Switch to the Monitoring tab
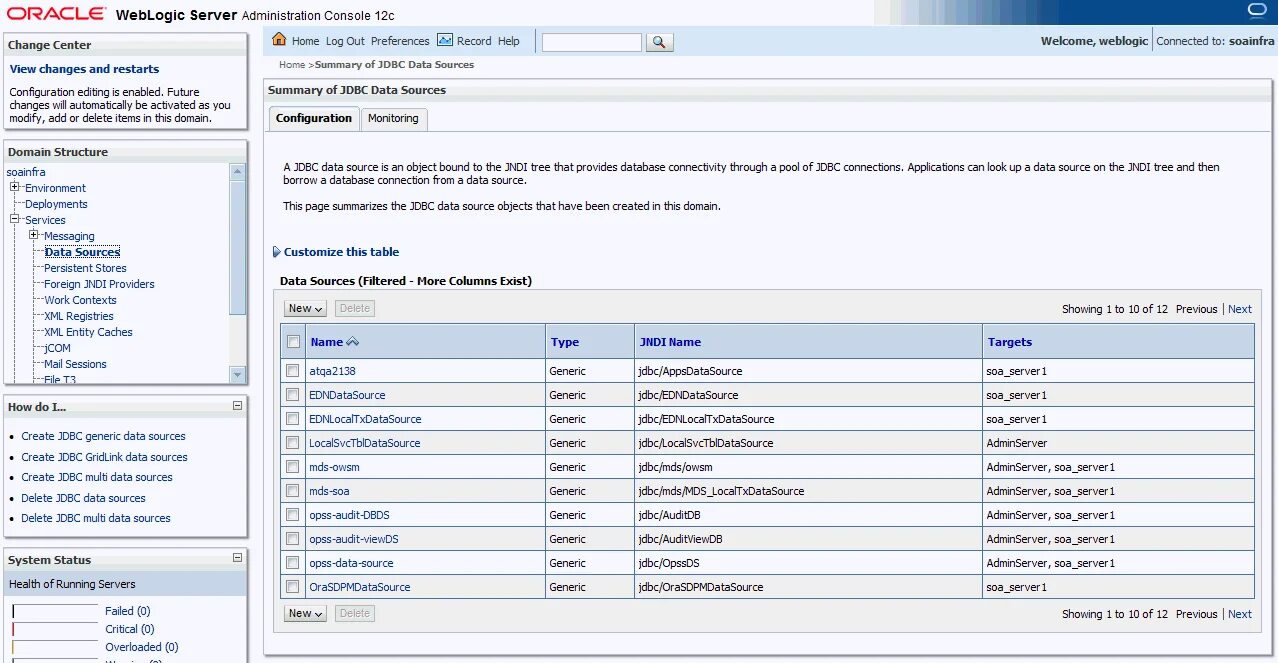 coord(393,118)
